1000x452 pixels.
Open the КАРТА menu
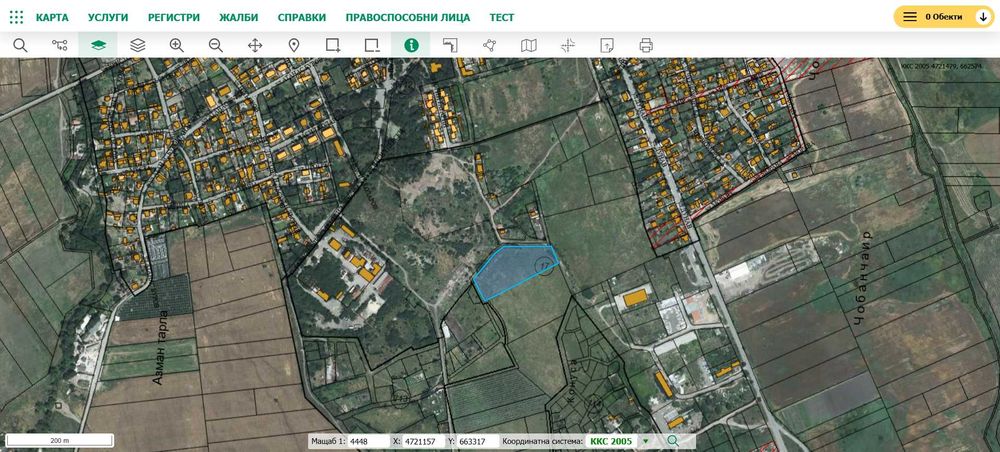(x=52, y=18)
